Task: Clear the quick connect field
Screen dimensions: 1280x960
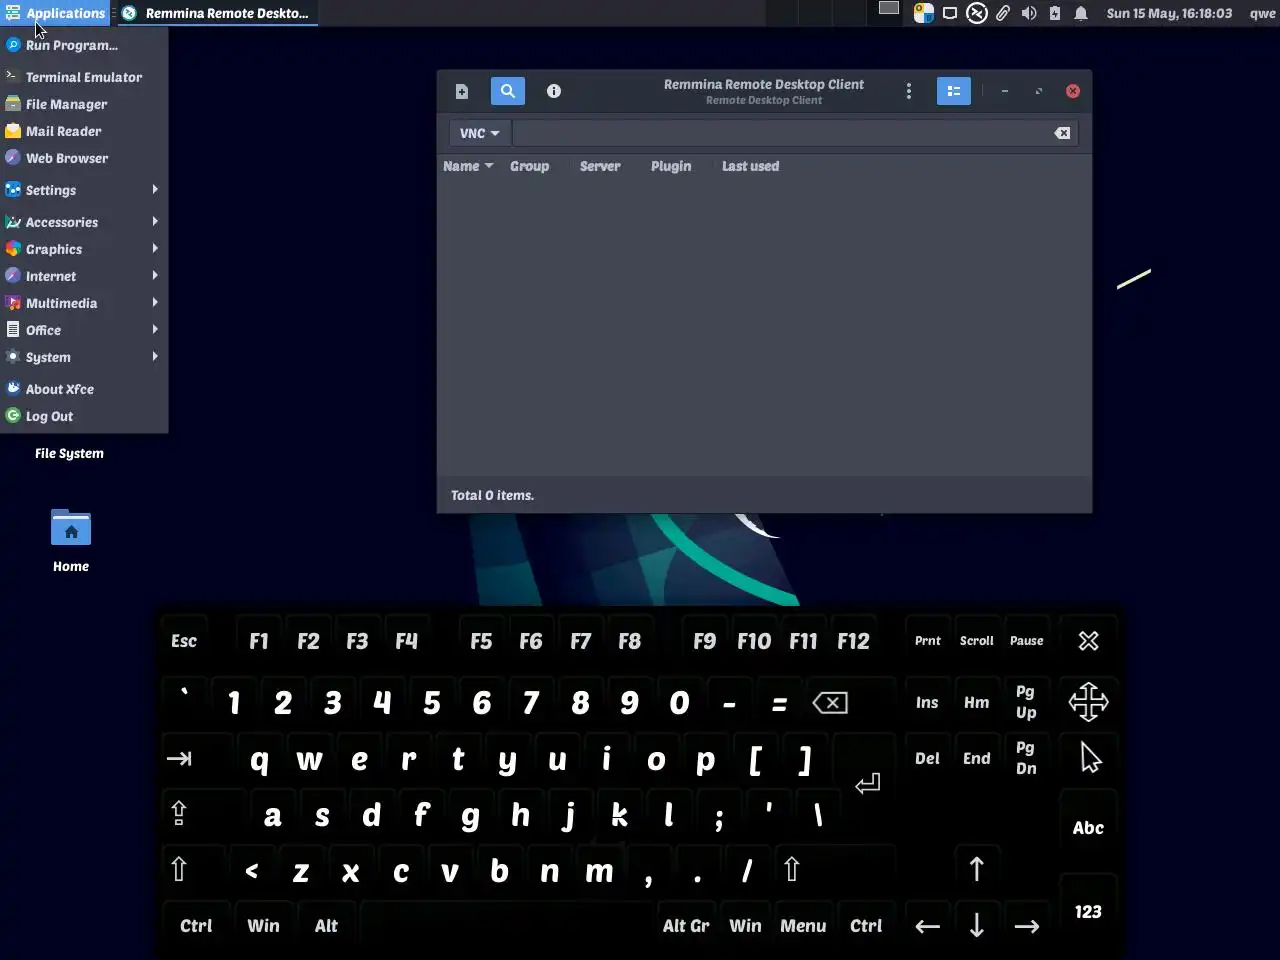Action: coord(1062,133)
